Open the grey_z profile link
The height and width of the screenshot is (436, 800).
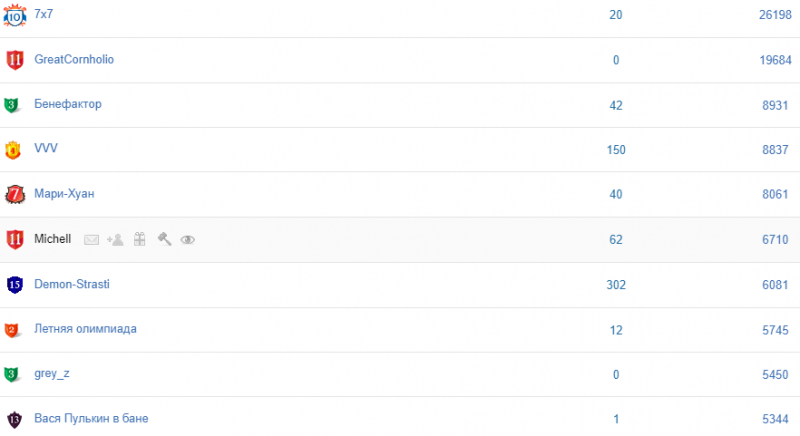click(52, 374)
